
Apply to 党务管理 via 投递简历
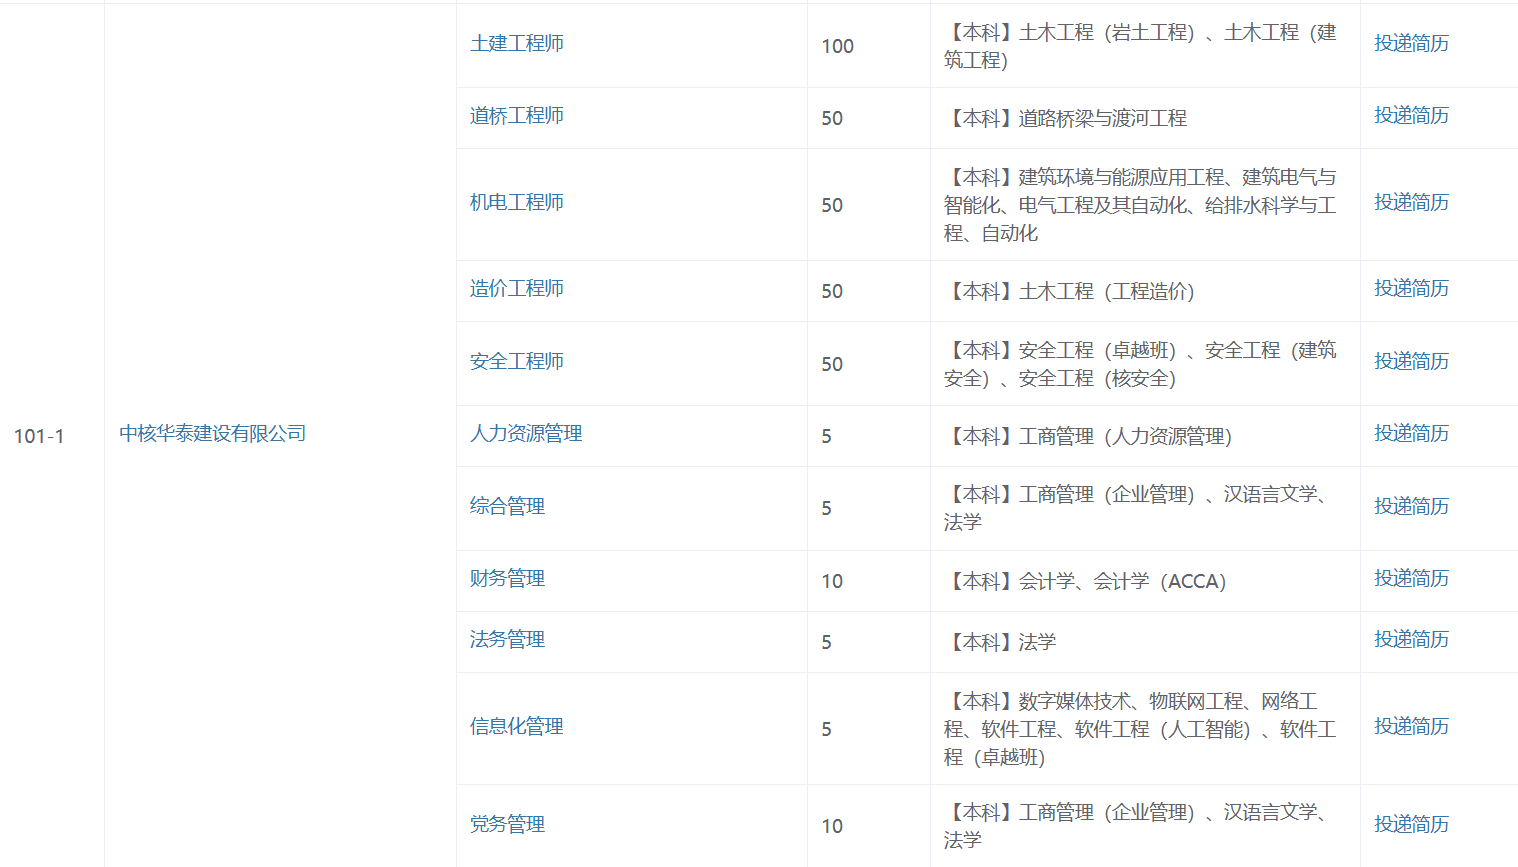pyautogui.click(x=1411, y=825)
